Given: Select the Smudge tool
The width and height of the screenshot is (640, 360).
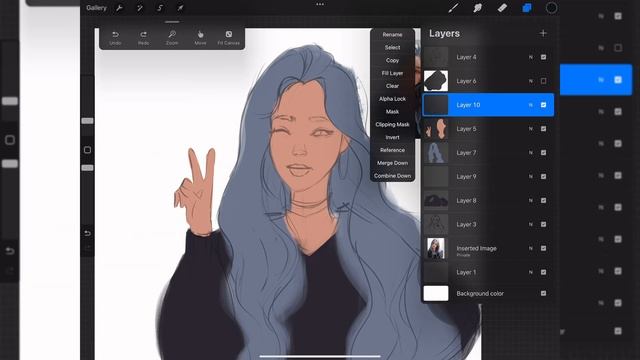Looking at the screenshot, I should (478, 8).
